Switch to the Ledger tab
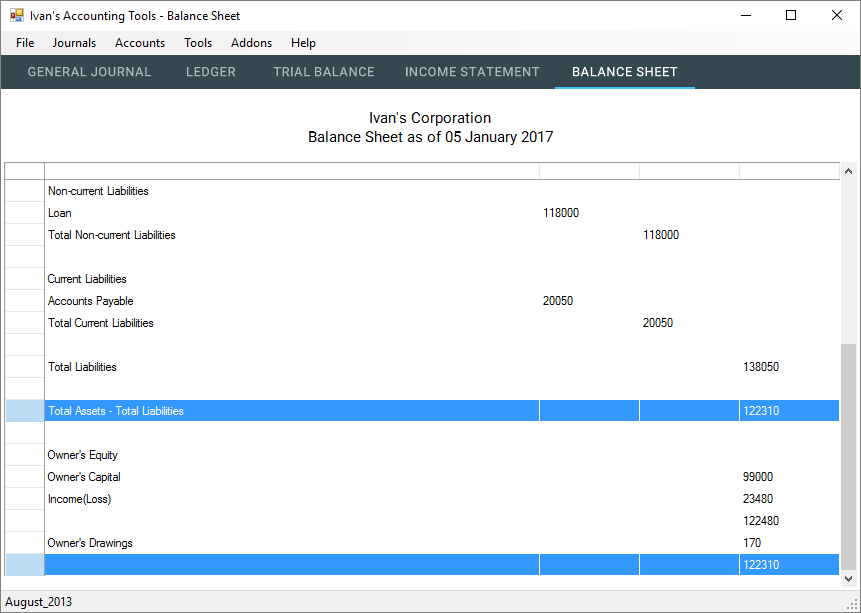This screenshot has width=861, height=613. coord(211,72)
